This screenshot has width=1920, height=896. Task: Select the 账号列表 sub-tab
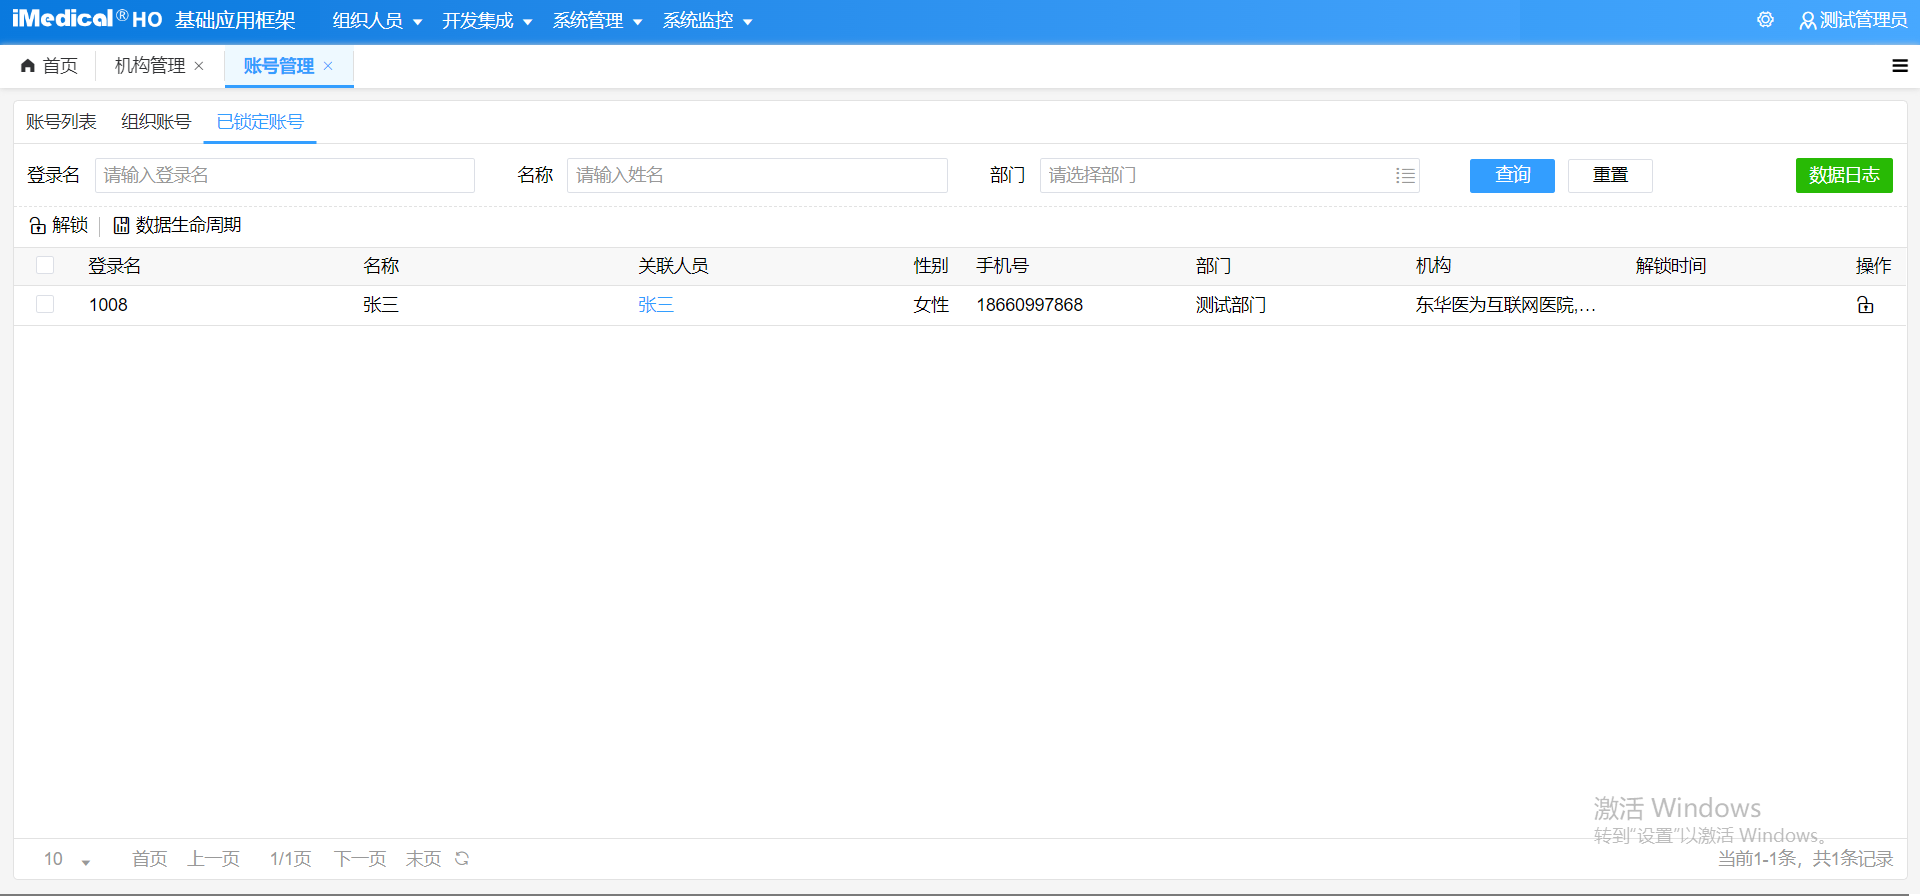(x=61, y=122)
